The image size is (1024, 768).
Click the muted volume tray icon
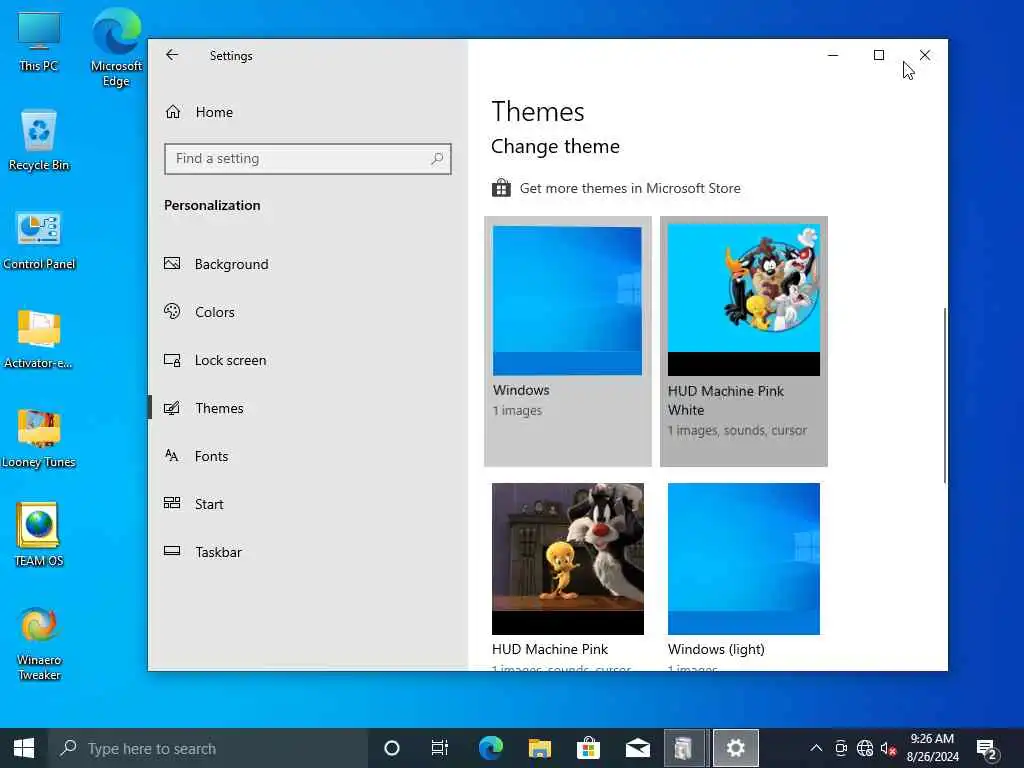888,748
